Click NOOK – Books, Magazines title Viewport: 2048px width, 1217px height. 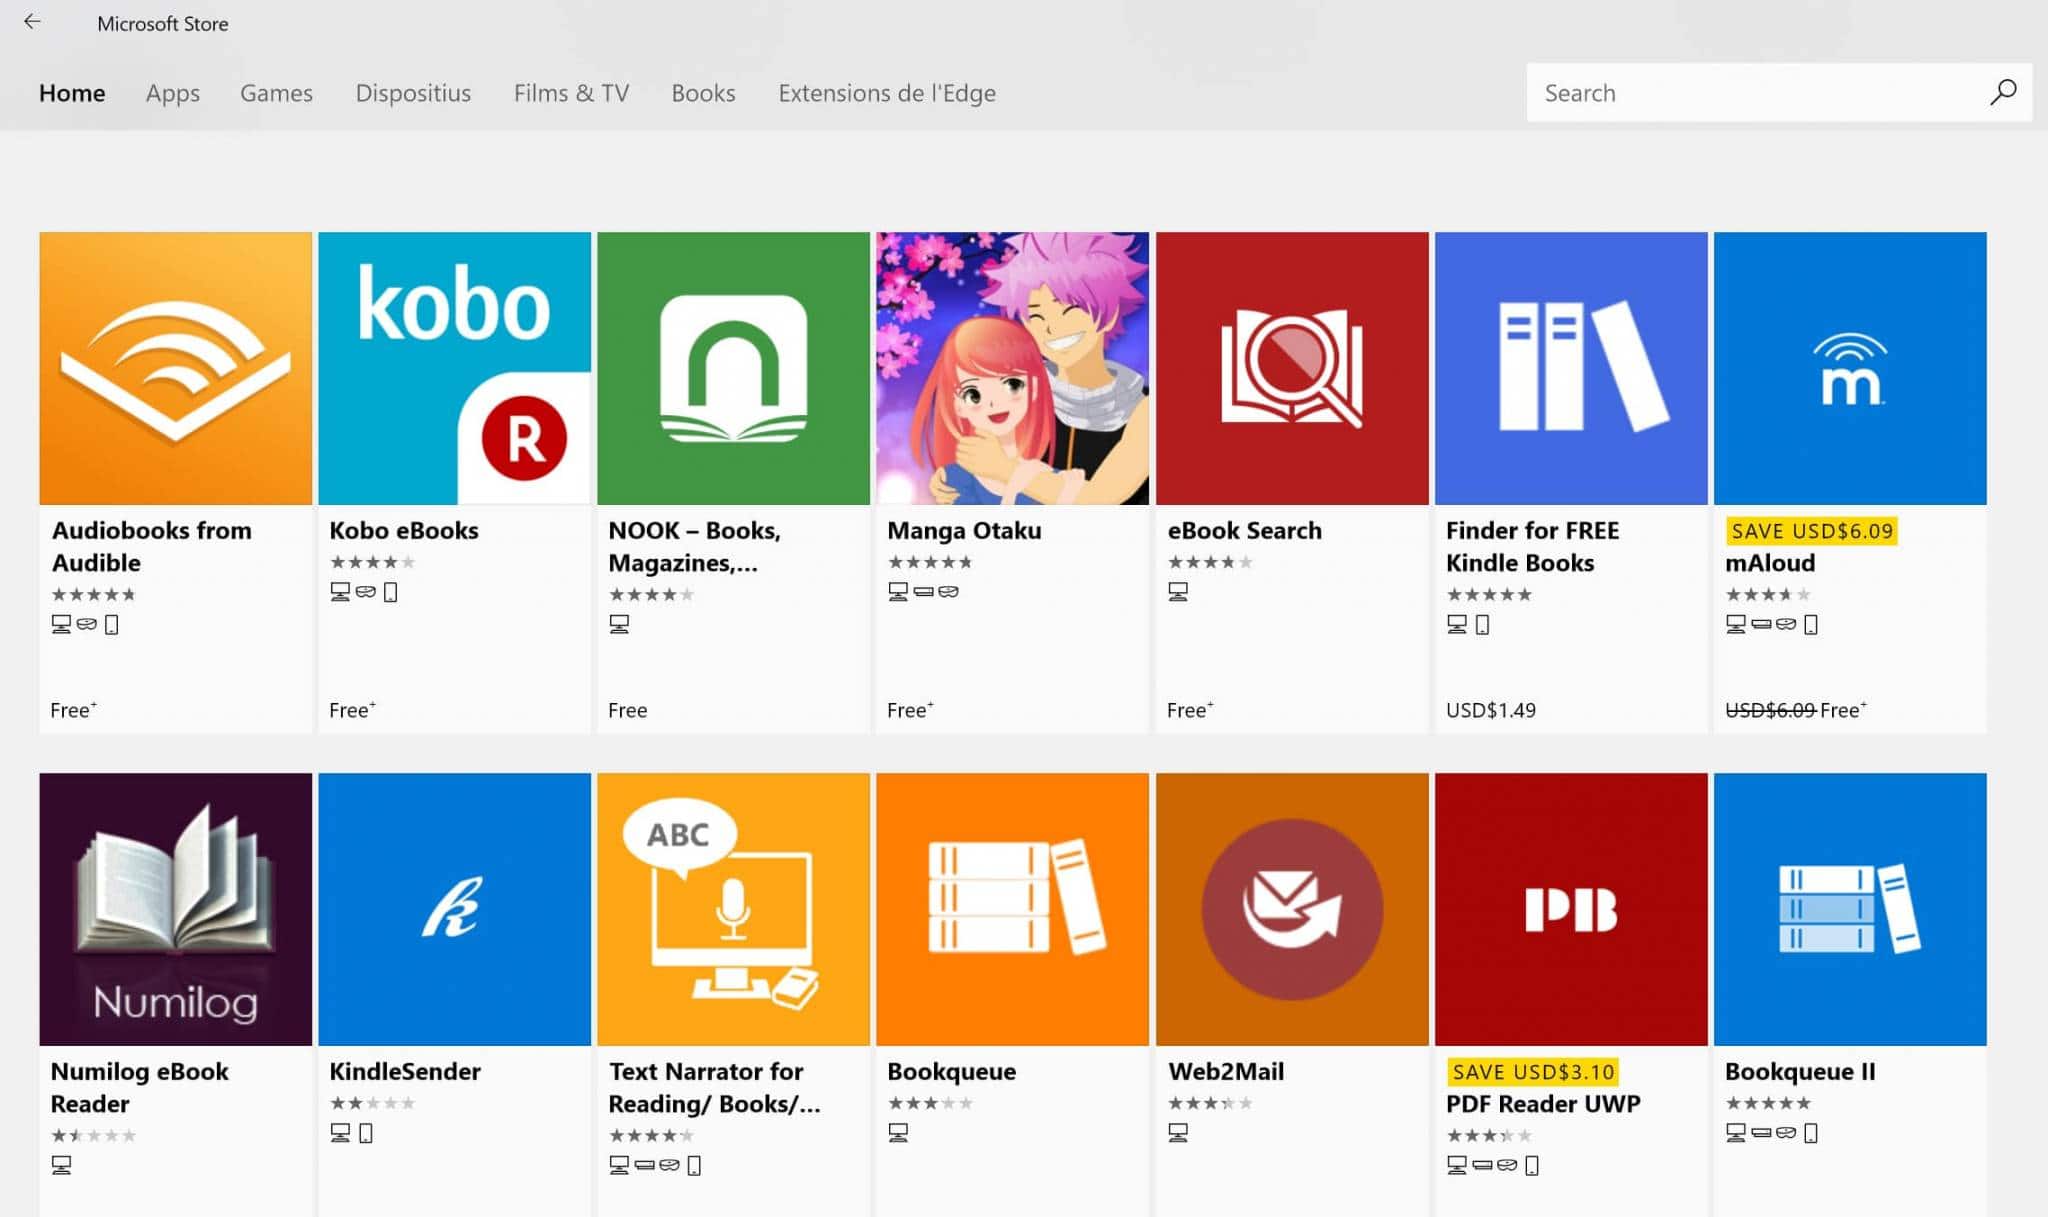coord(694,546)
